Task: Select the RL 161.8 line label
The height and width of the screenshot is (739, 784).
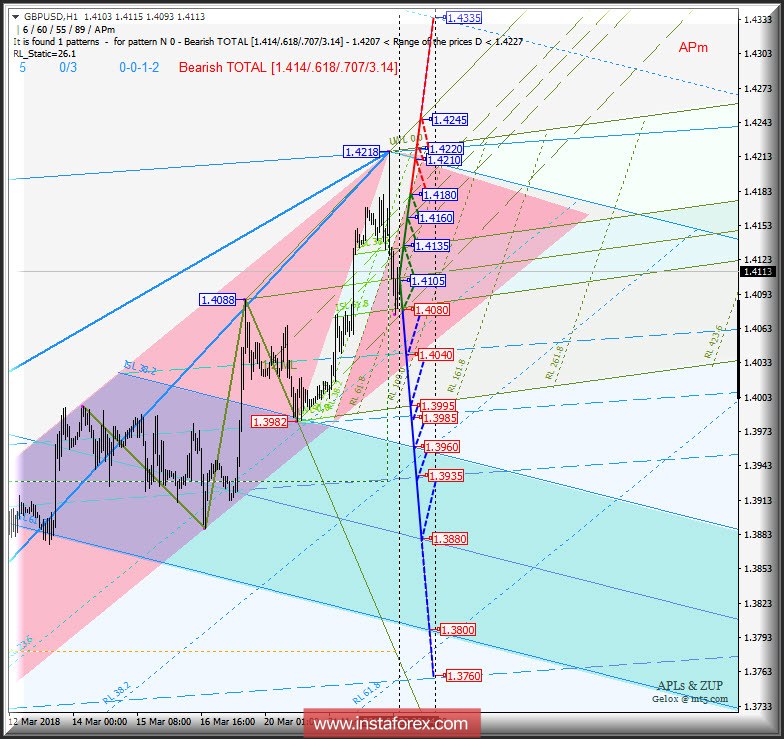Action: [456, 376]
